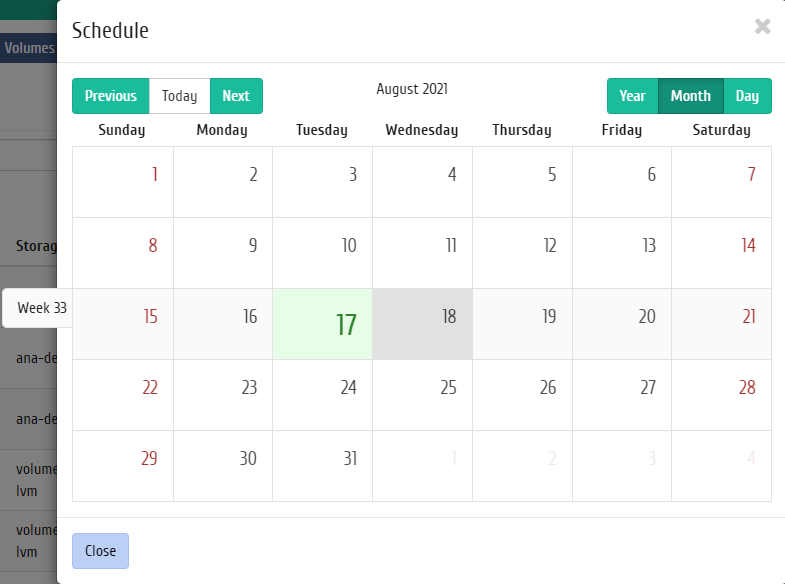Select Thursday August 26 cell
Viewport: 785px width, 584px height.
(522, 395)
